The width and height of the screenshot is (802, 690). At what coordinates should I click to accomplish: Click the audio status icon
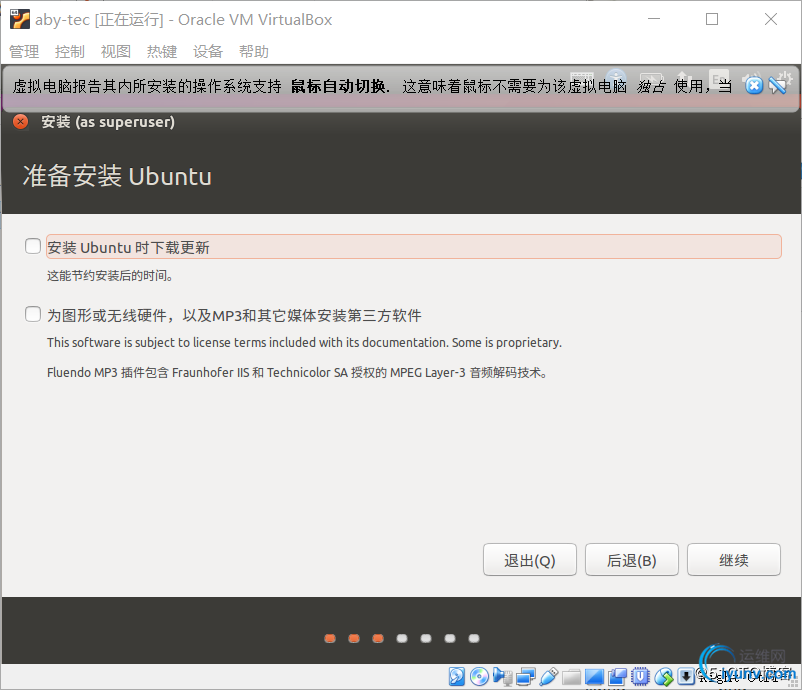point(502,676)
